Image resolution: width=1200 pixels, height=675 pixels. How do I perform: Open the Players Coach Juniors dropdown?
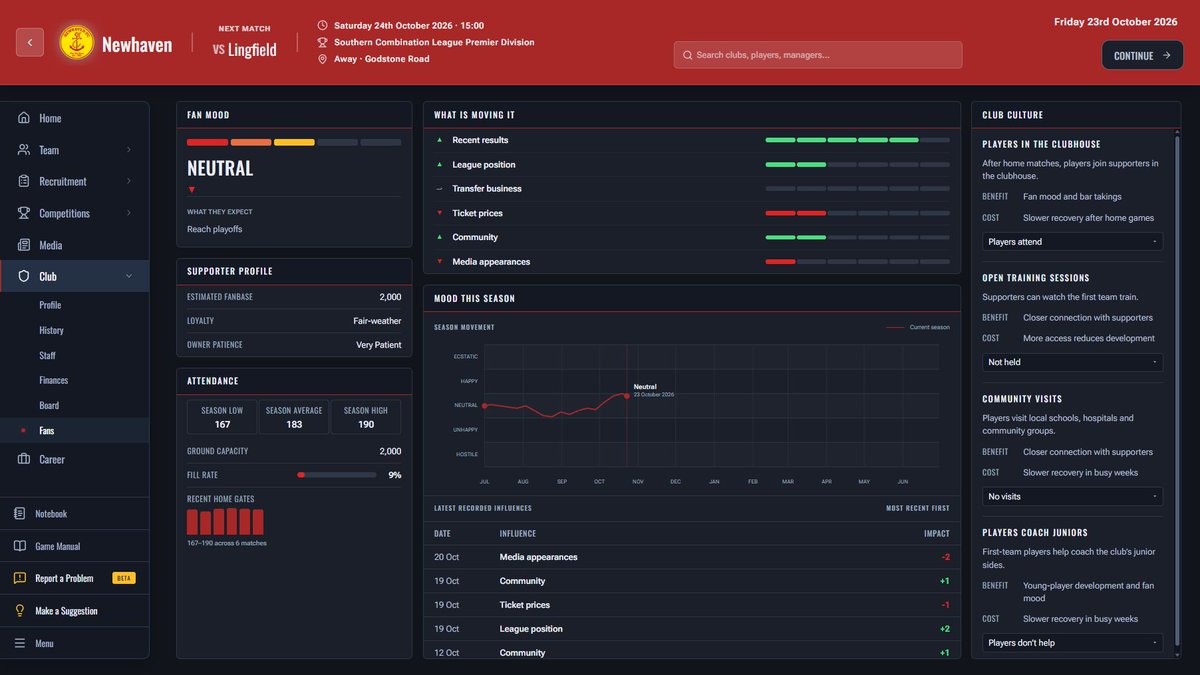tap(1073, 643)
